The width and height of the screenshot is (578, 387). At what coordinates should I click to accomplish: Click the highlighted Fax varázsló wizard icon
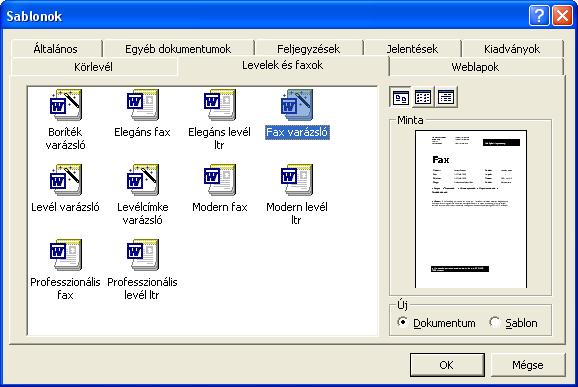297,105
